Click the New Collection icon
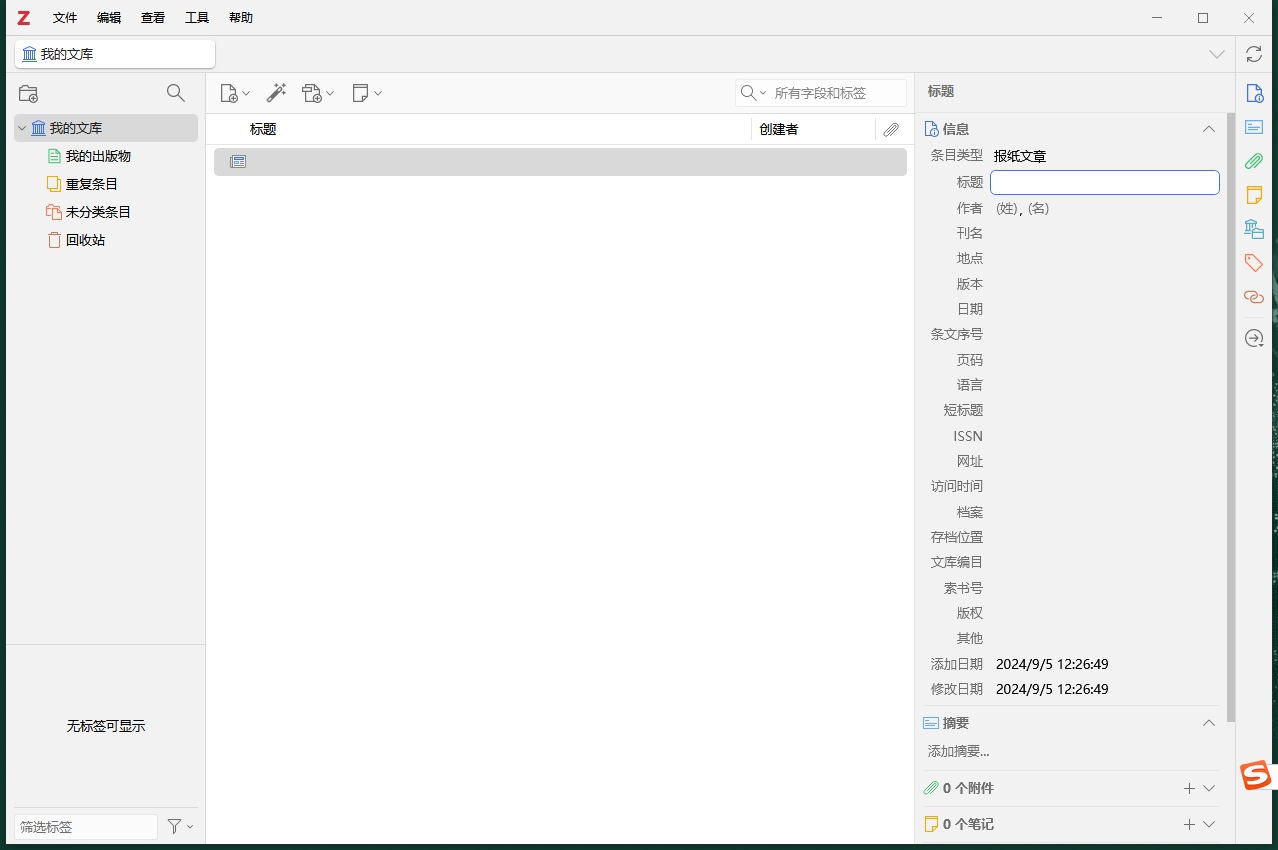Viewport: 1278px width, 850px height. 28,93
